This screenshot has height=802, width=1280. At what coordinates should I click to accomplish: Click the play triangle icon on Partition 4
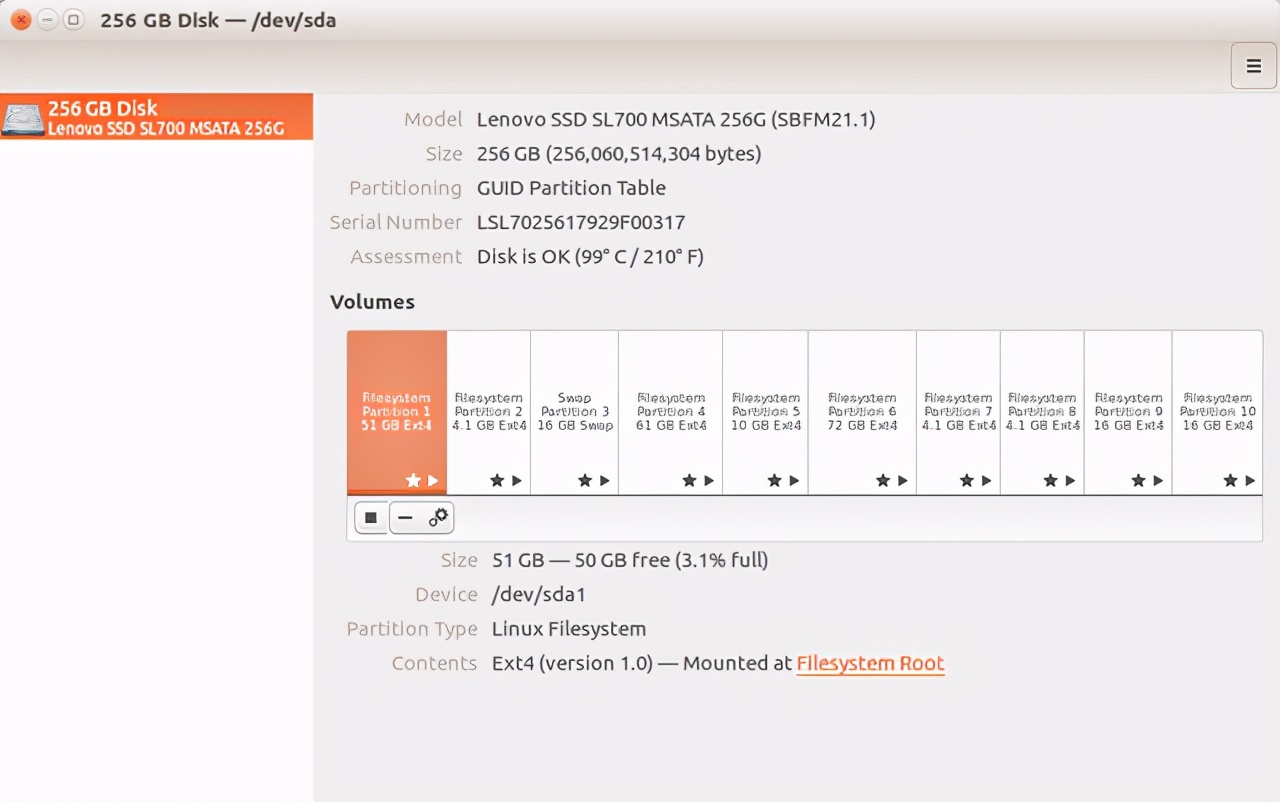709,481
